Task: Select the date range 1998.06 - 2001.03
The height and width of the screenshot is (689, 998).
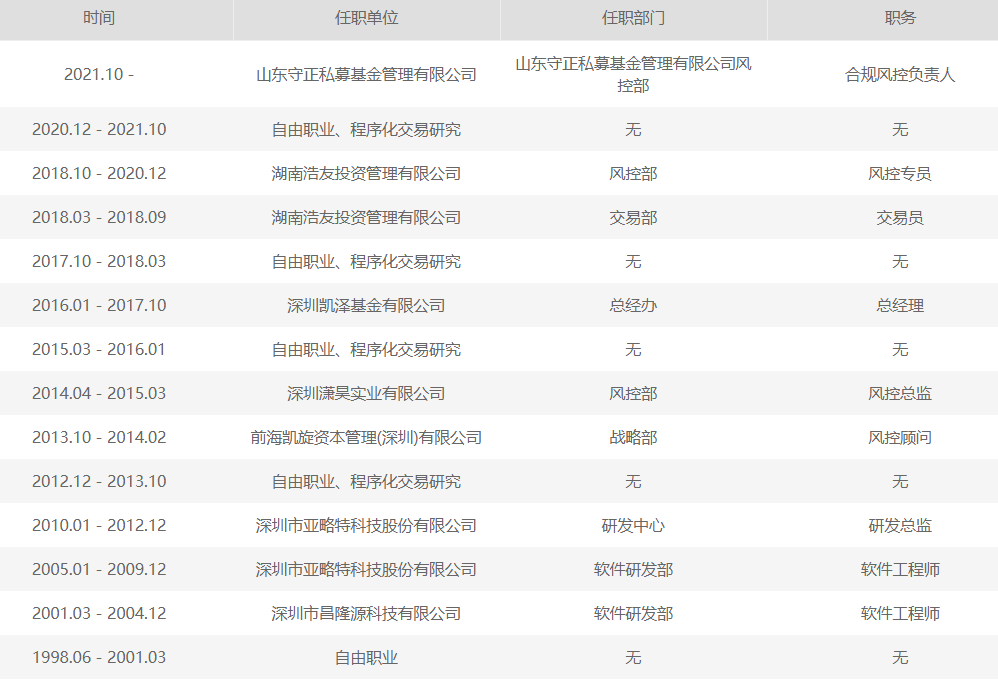Action: coord(99,657)
